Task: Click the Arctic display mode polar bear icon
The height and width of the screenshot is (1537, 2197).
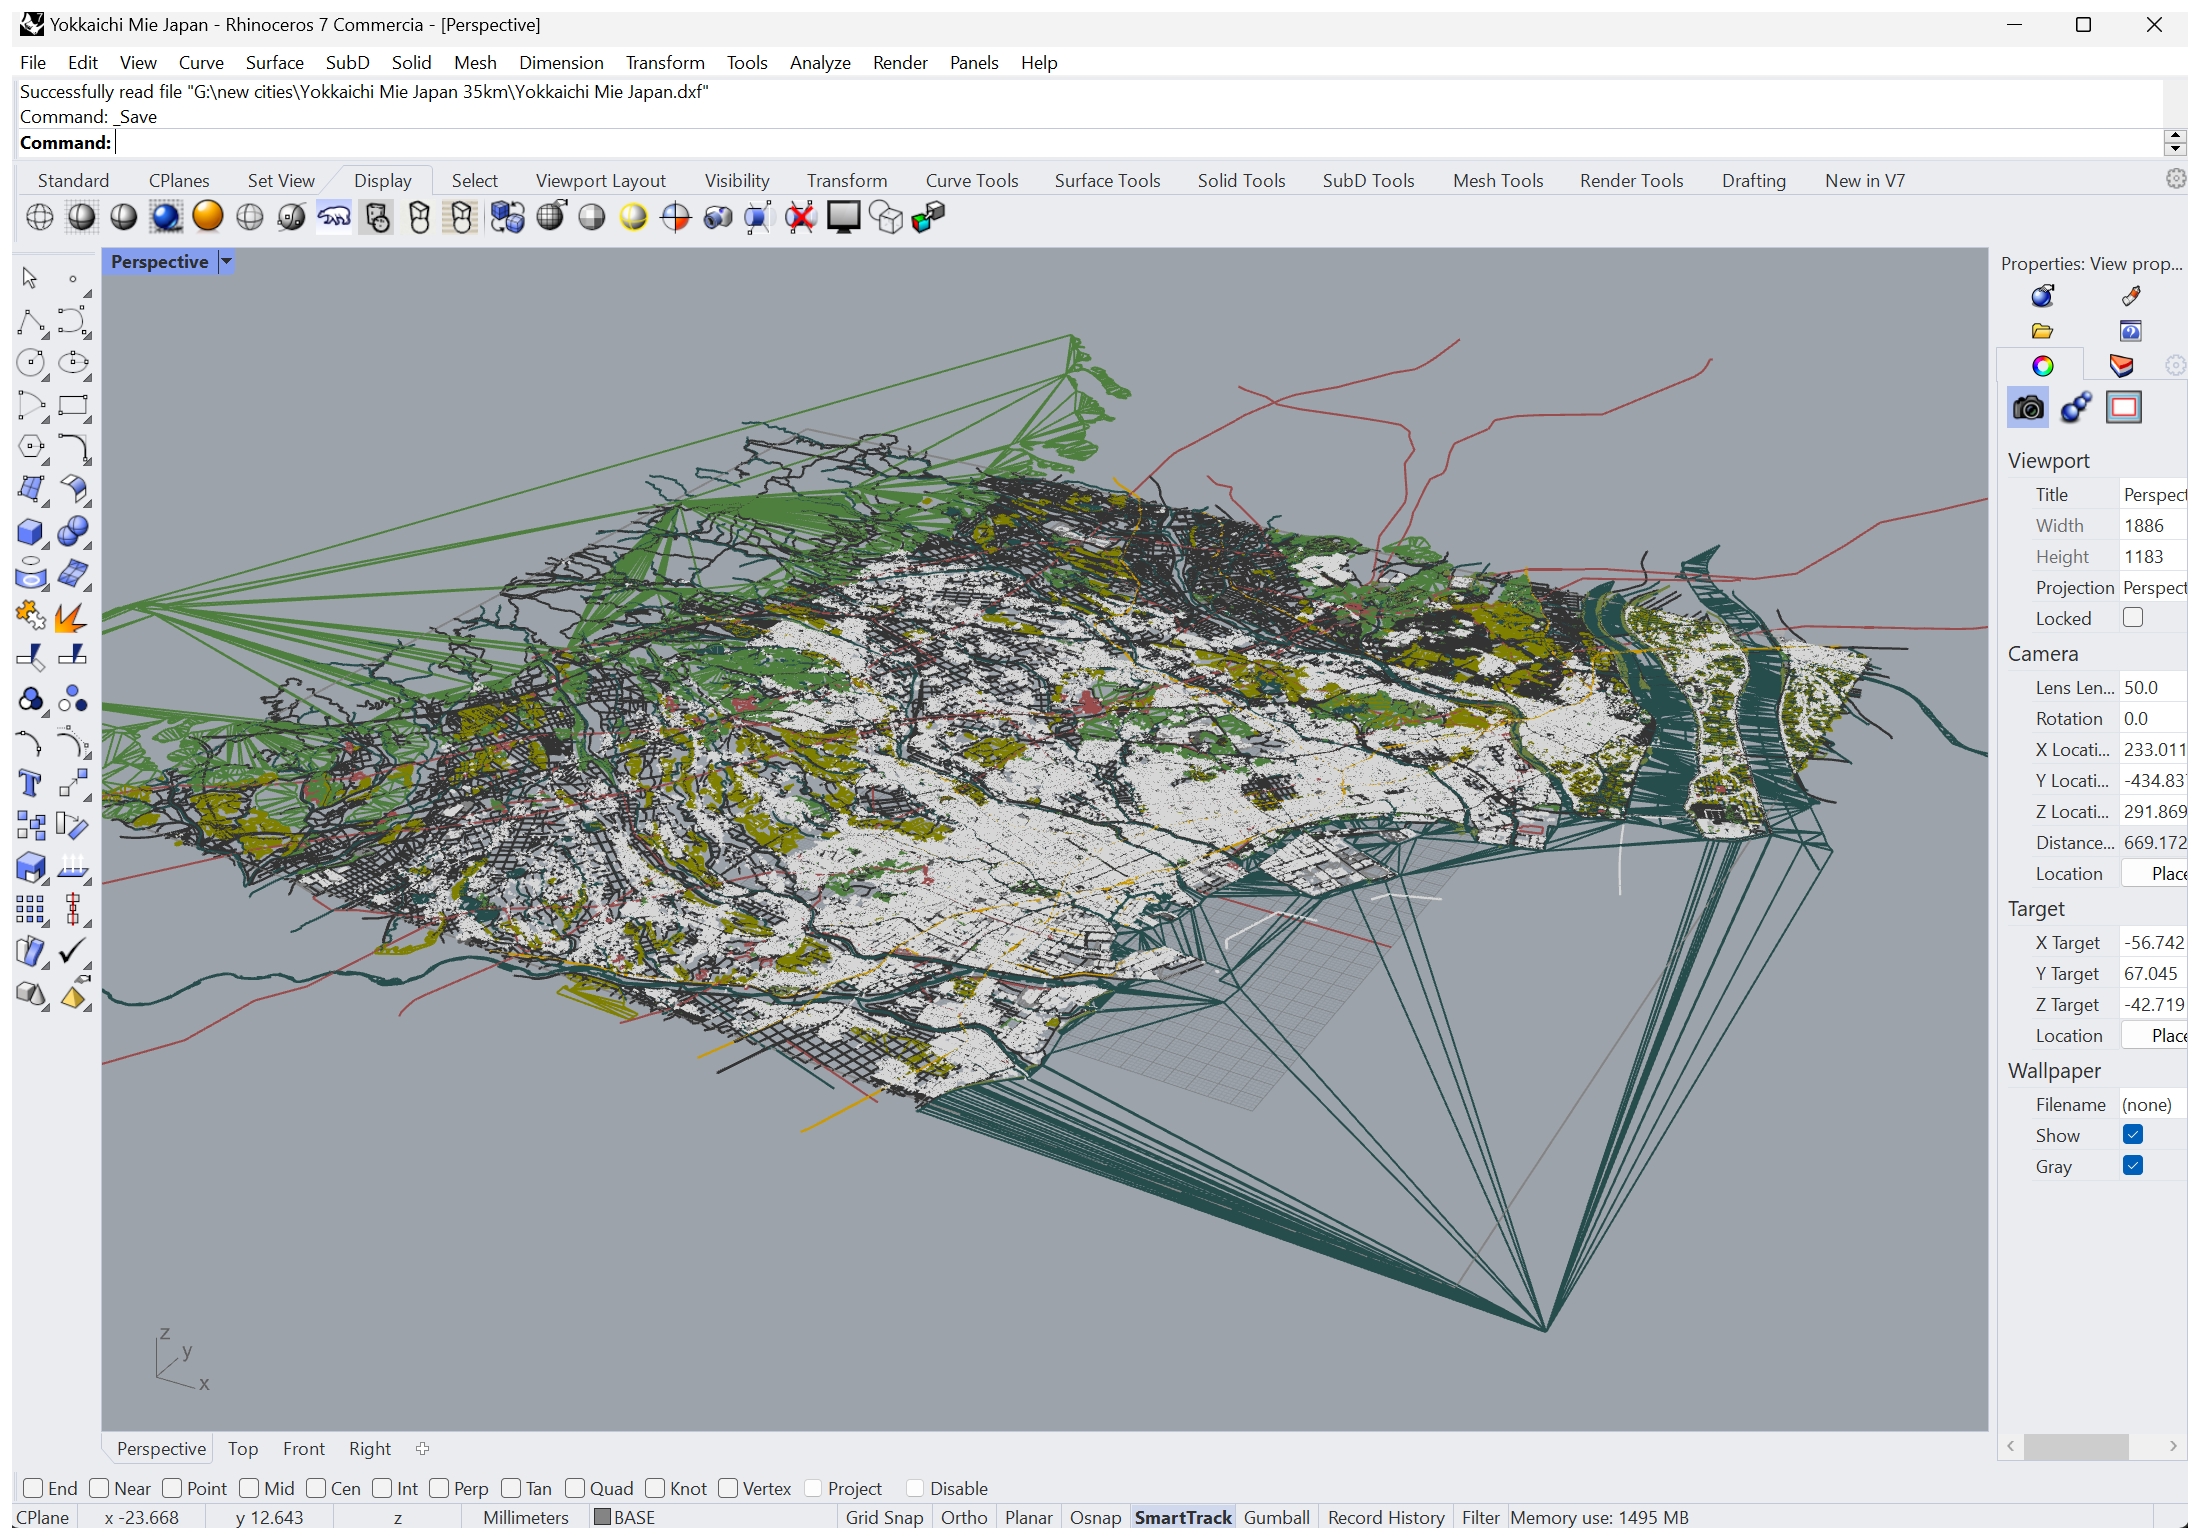Action: [334, 217]
